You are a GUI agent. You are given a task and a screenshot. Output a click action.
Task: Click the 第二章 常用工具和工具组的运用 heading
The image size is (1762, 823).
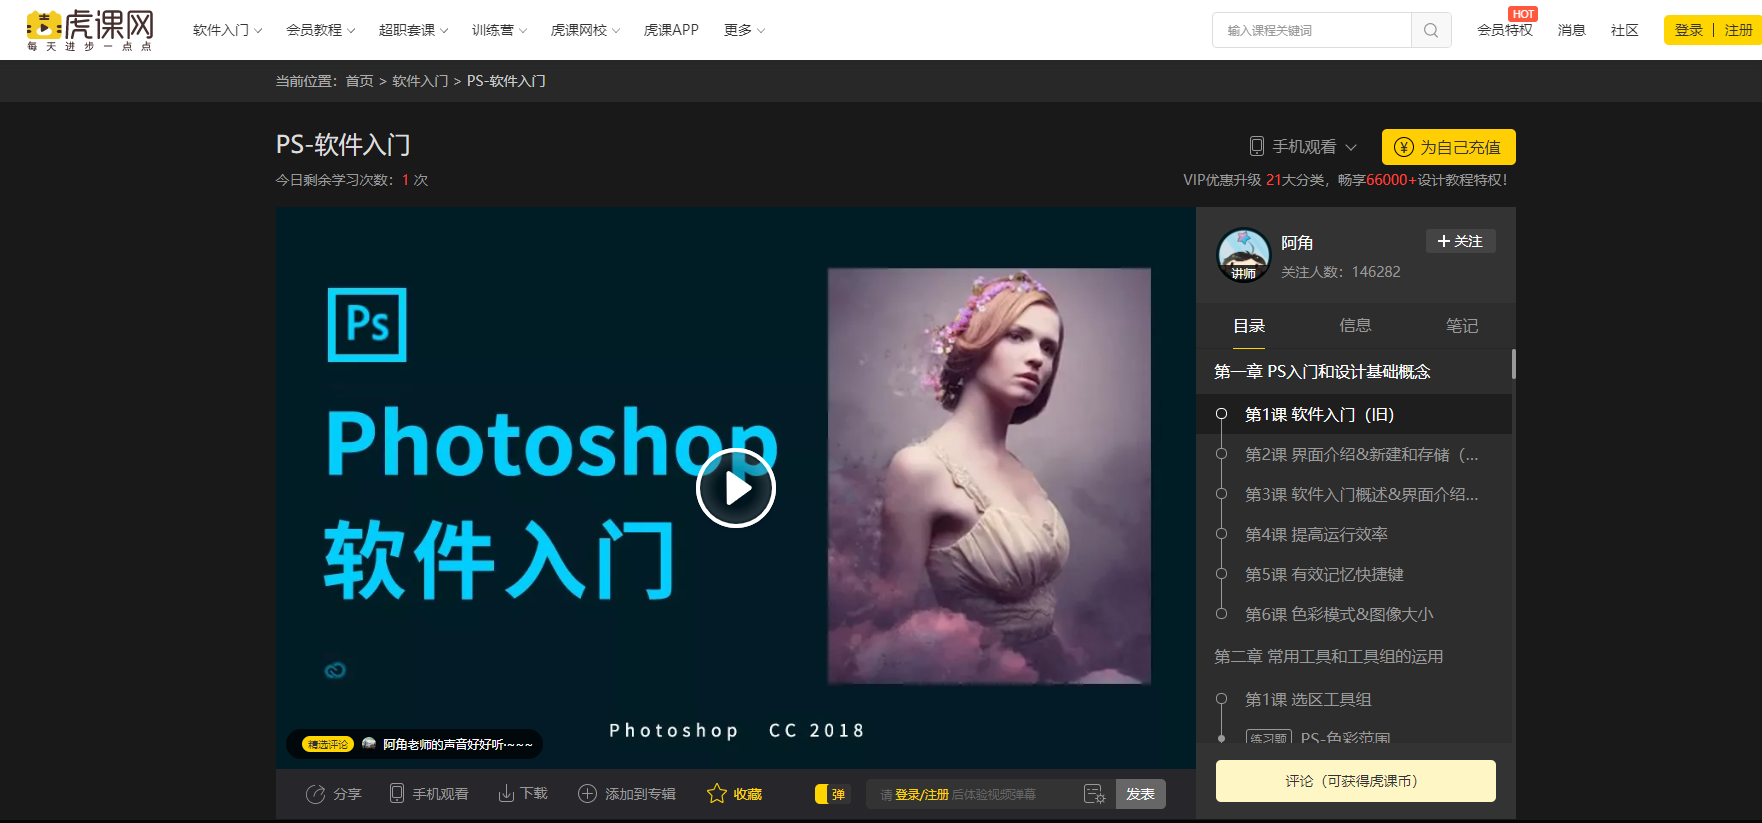click(x=1328, y=657)
